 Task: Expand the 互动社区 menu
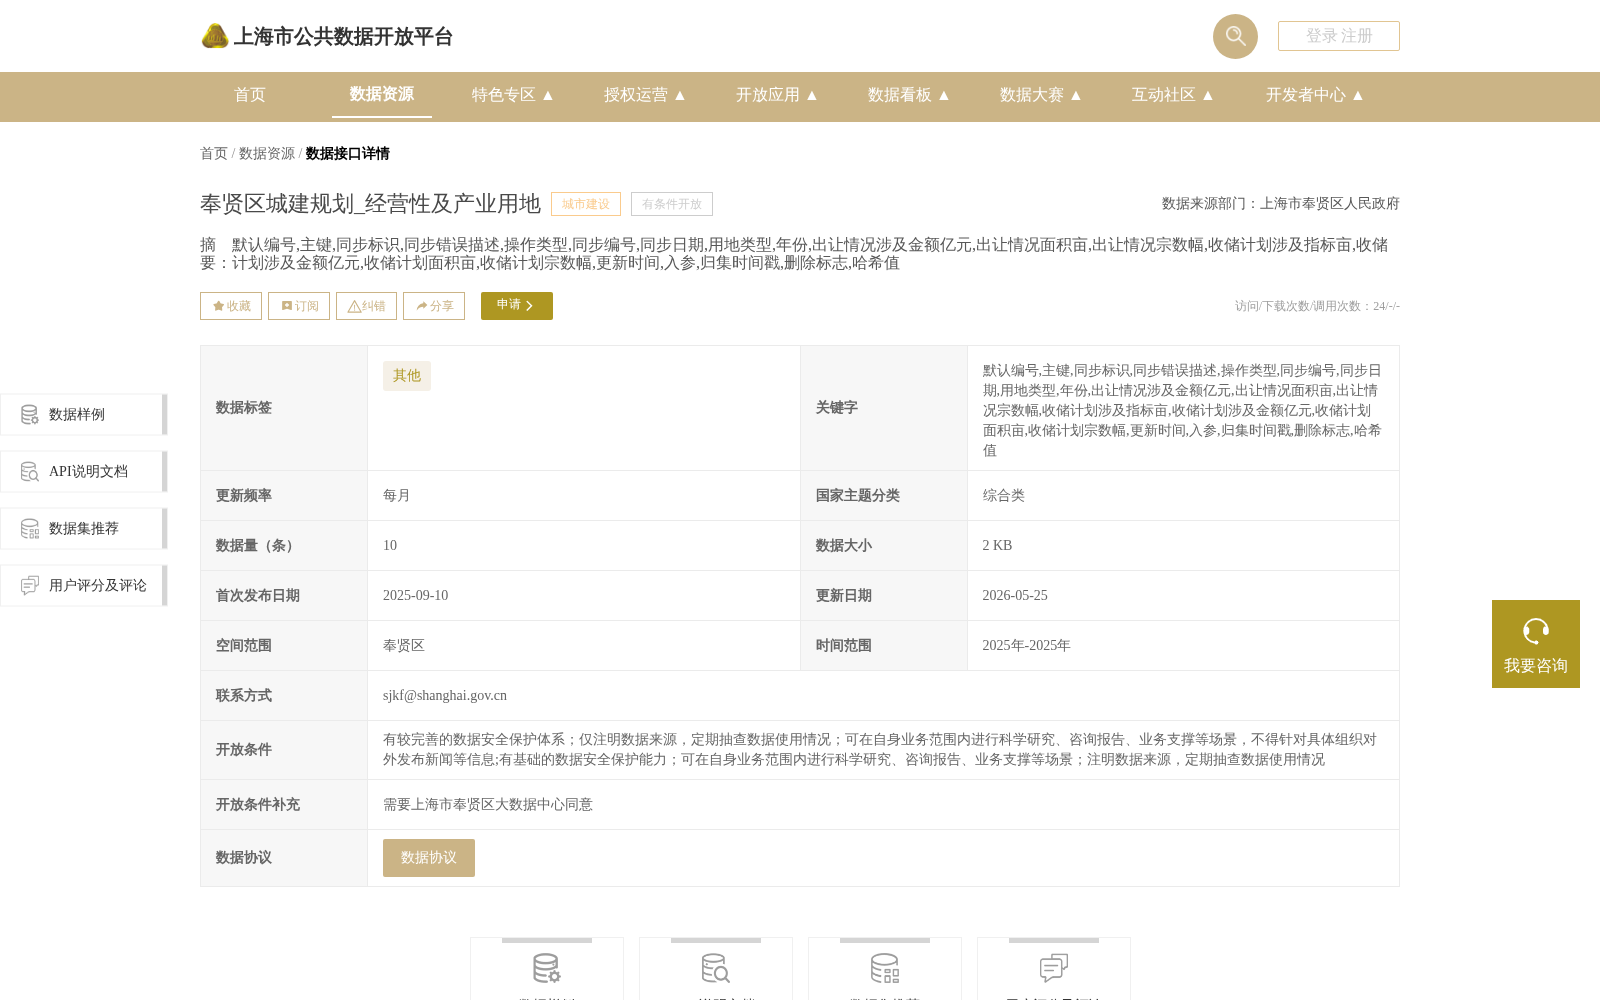point(1173,95)
